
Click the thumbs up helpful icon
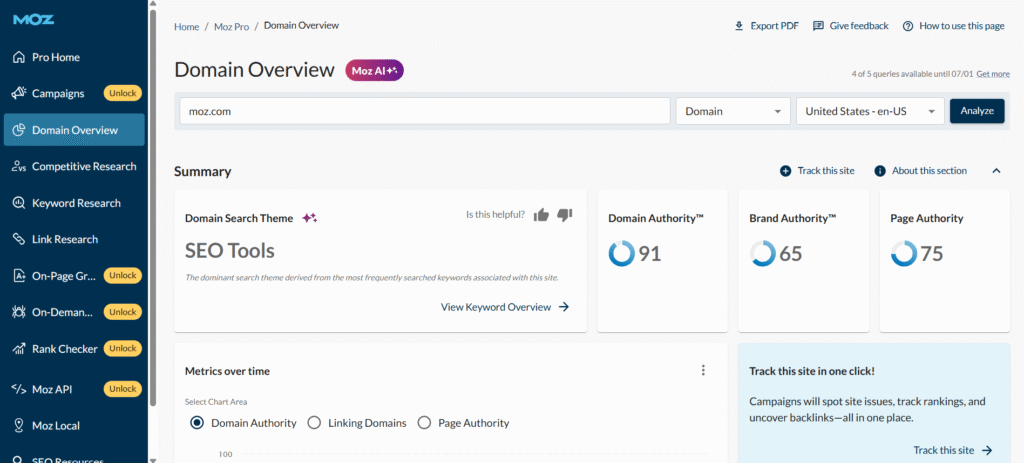click(x=541, y=215)
